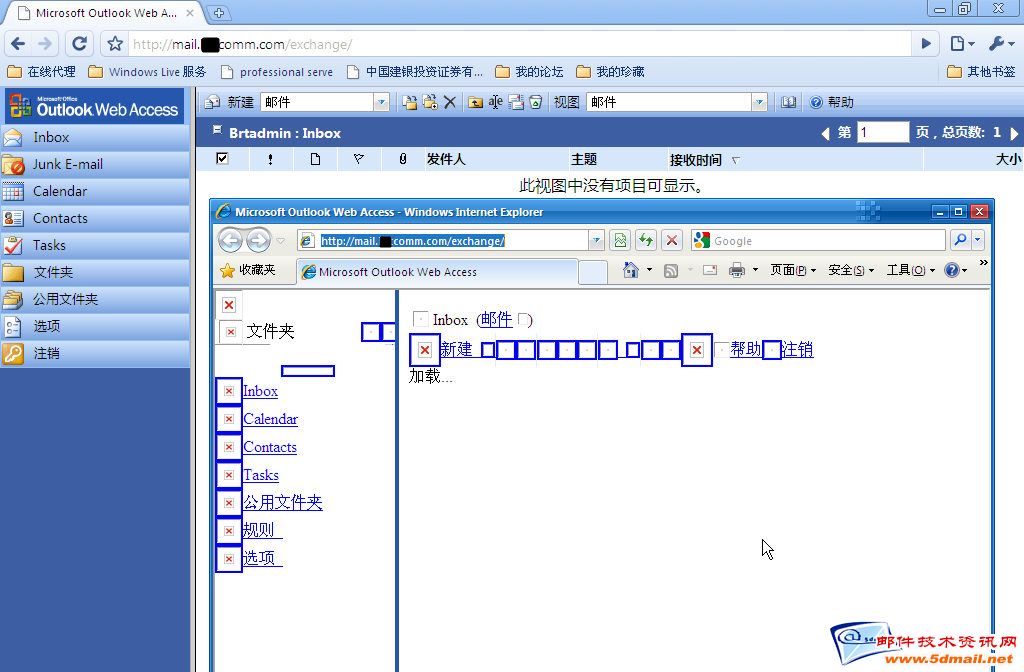Open 文件夹 in the OWA sidebar
1024x672 pixels.
(95, 272)
